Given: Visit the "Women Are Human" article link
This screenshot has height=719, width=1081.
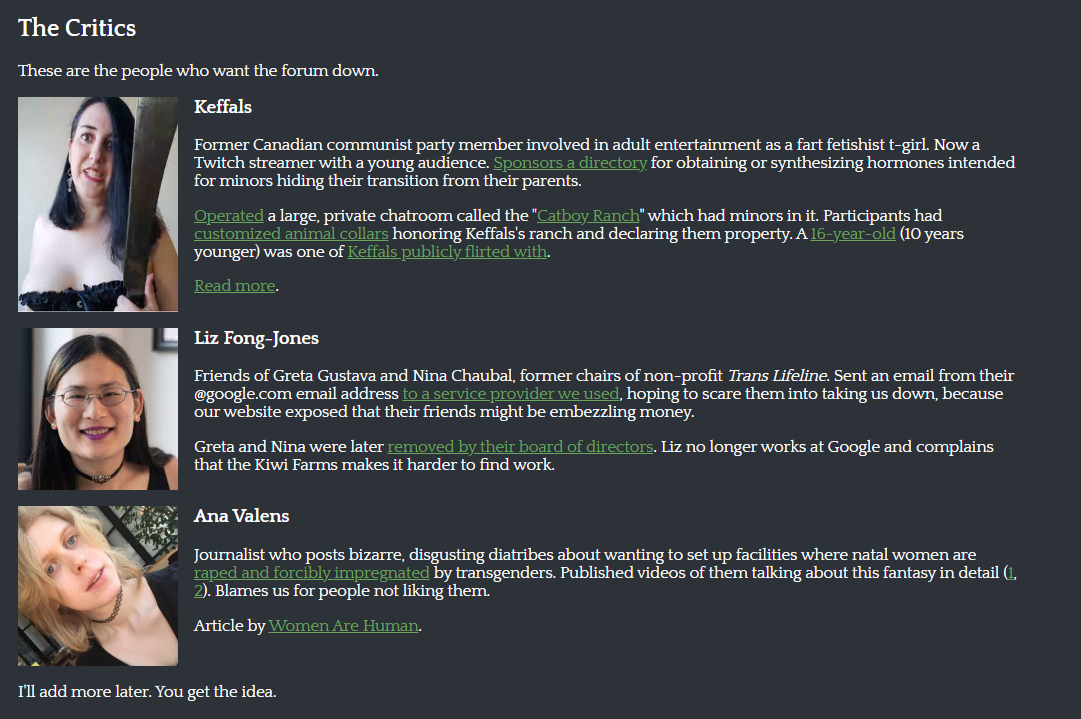Looking at the screenshot, I should 343,626.
